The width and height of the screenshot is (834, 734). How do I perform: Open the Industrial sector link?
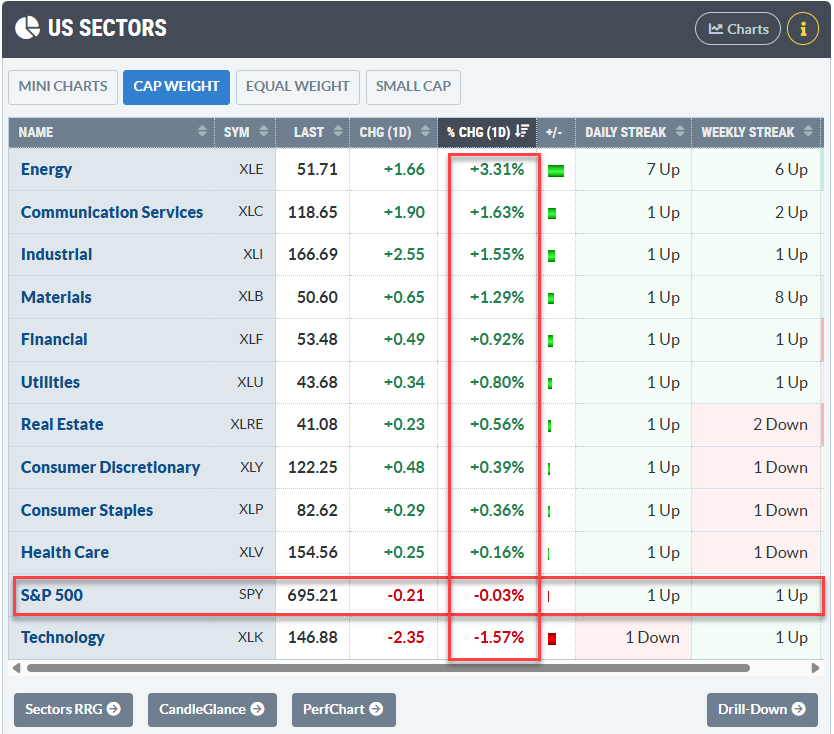pos(56,254)
